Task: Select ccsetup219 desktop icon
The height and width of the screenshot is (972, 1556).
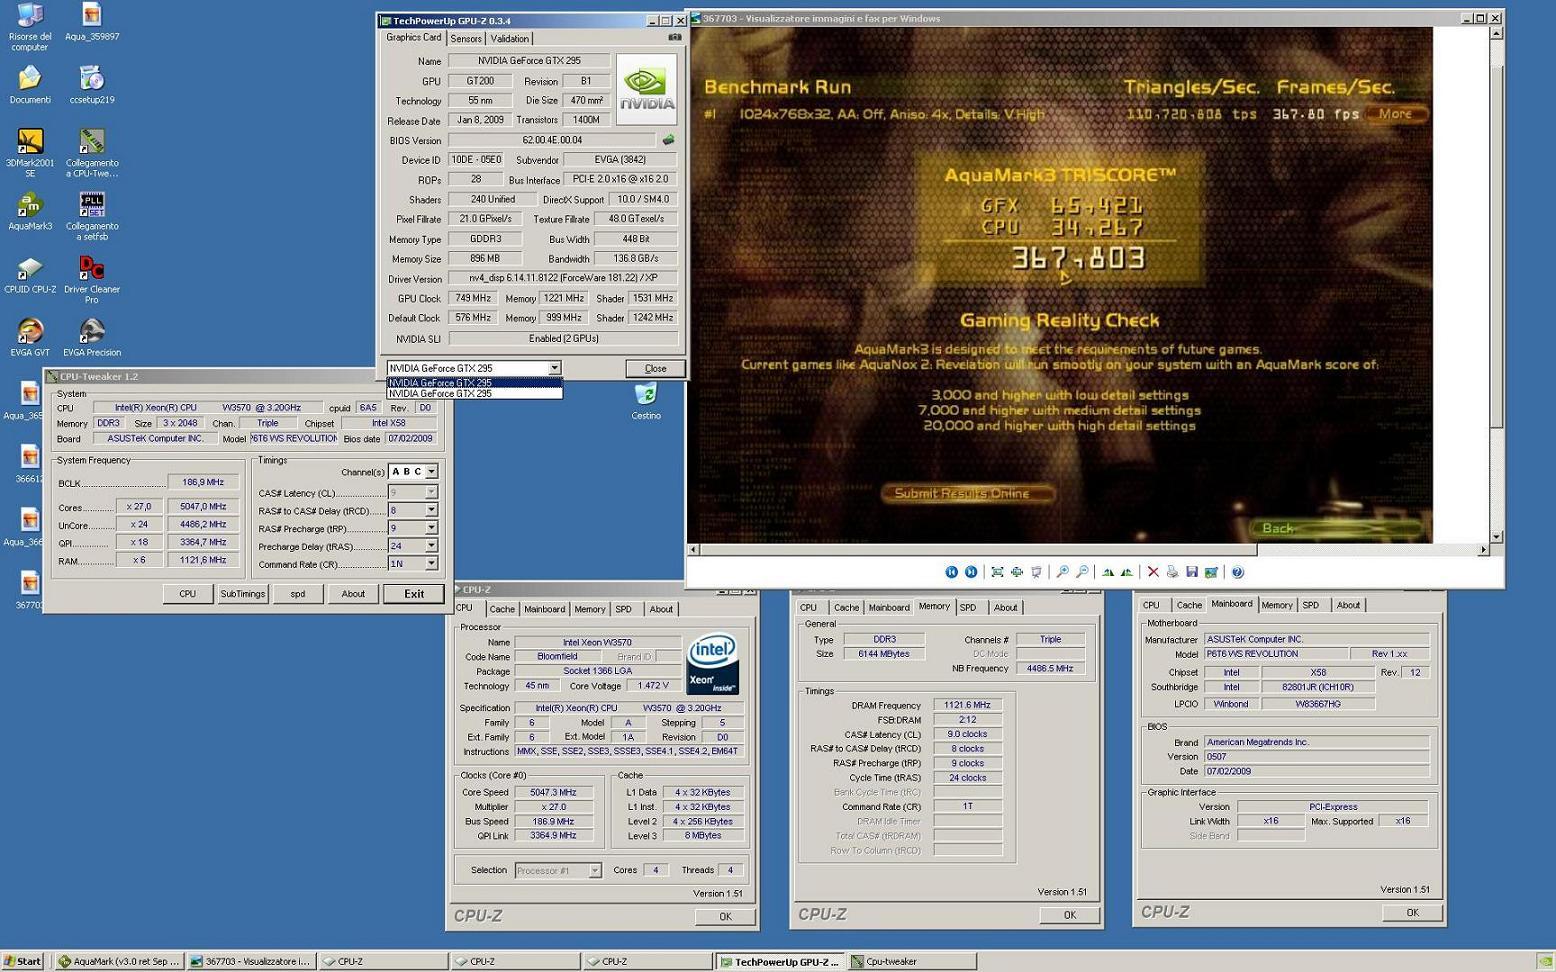Action: pyautogui.click(x=92, y=84)
